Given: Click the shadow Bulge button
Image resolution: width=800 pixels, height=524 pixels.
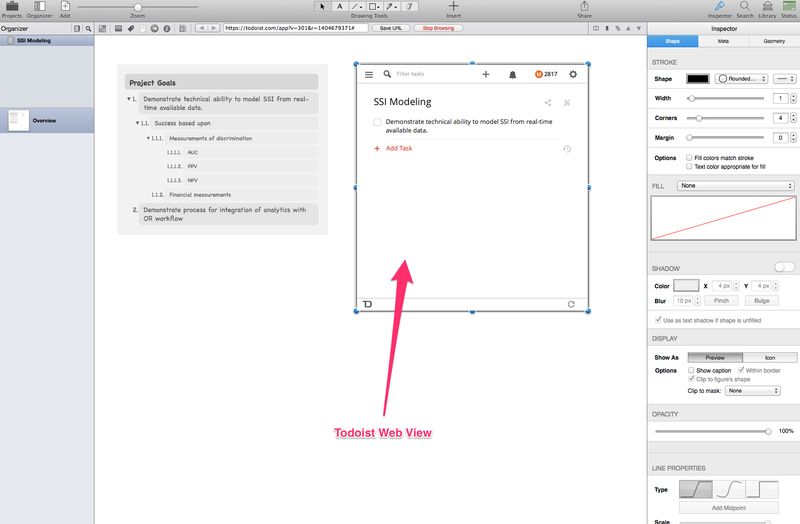Looking at the screenshot, I should [761, 301].
